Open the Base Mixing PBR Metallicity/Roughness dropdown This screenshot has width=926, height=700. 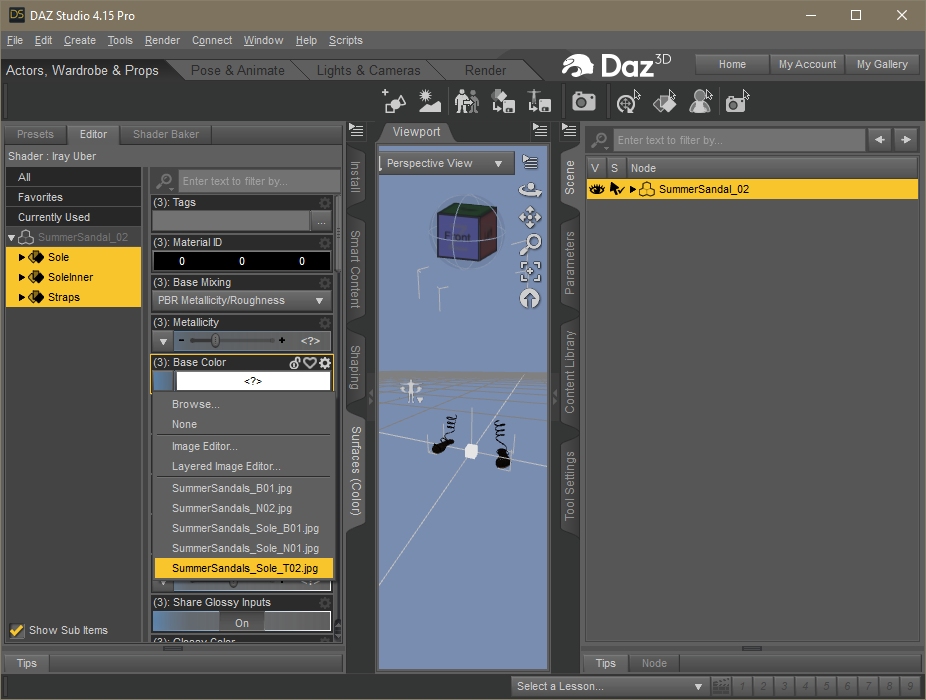[x=242, y=301]
